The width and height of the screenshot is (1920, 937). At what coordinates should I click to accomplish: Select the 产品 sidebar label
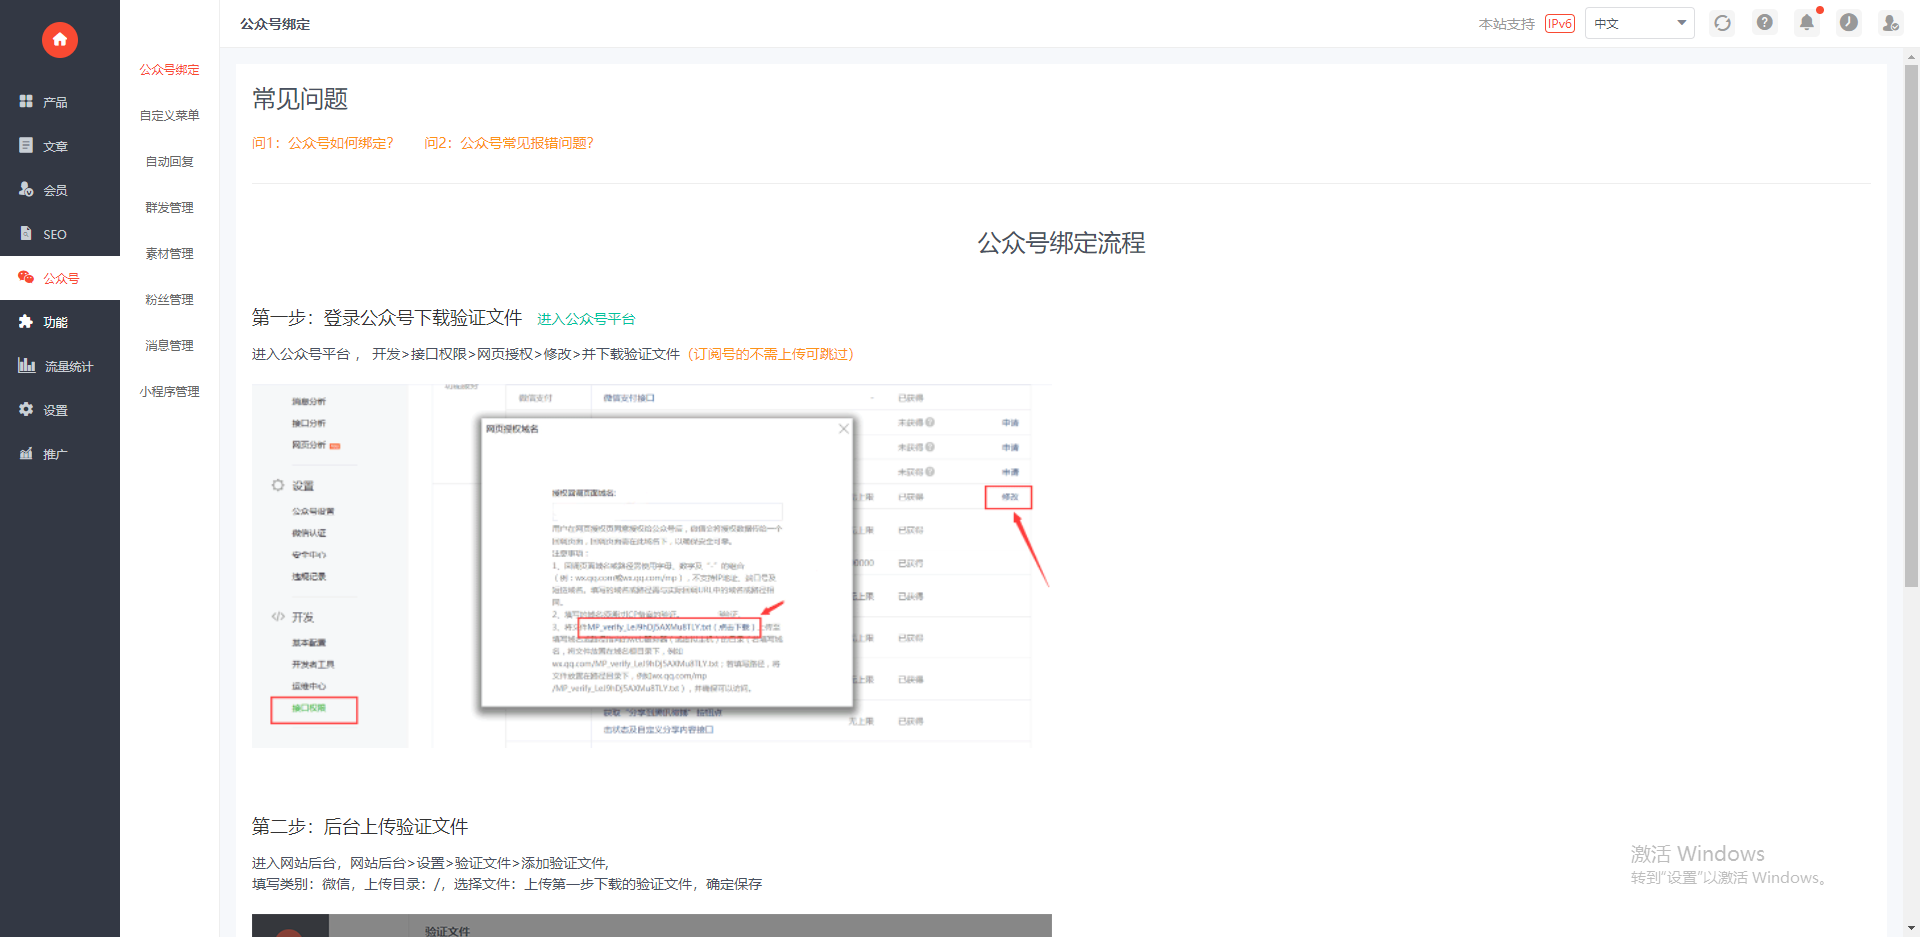[x=55, y=102]
